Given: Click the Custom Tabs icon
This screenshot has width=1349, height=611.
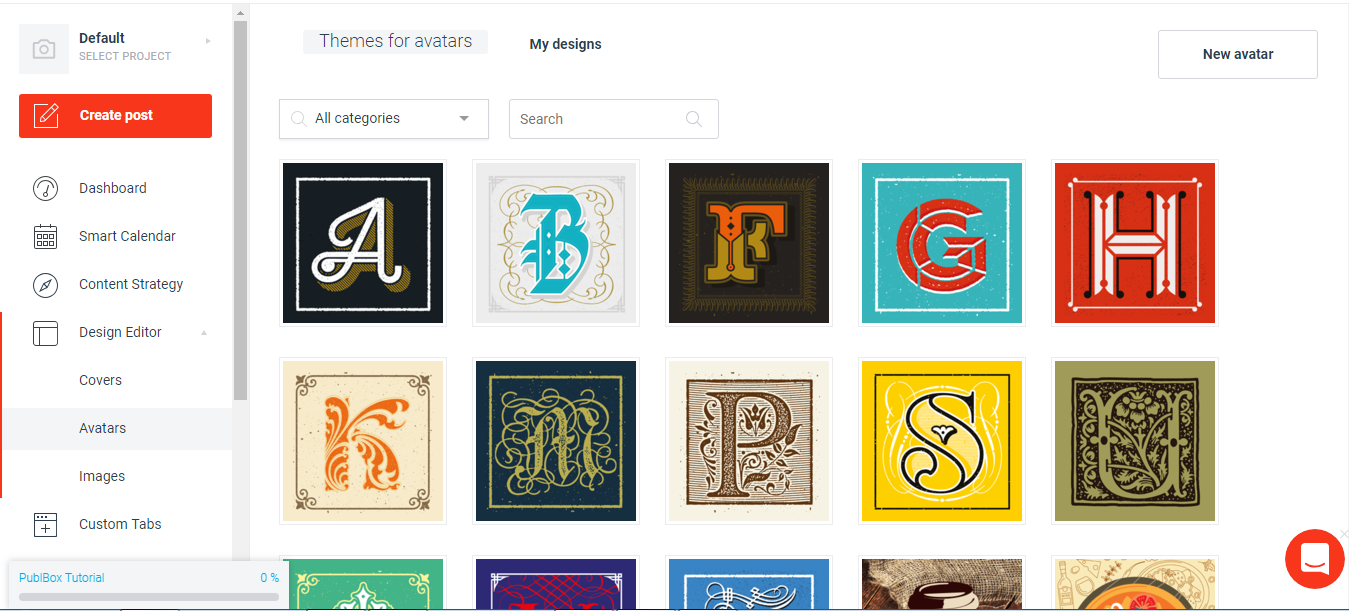Looking at the screenshot, I should point(45,524).
